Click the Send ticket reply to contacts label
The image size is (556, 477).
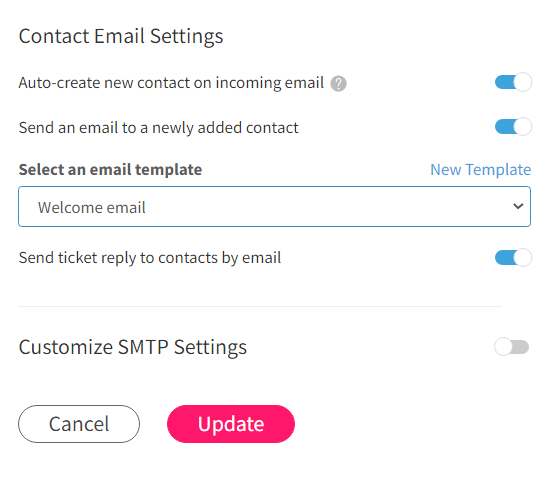pyautogui.click(x=150, y=258)
